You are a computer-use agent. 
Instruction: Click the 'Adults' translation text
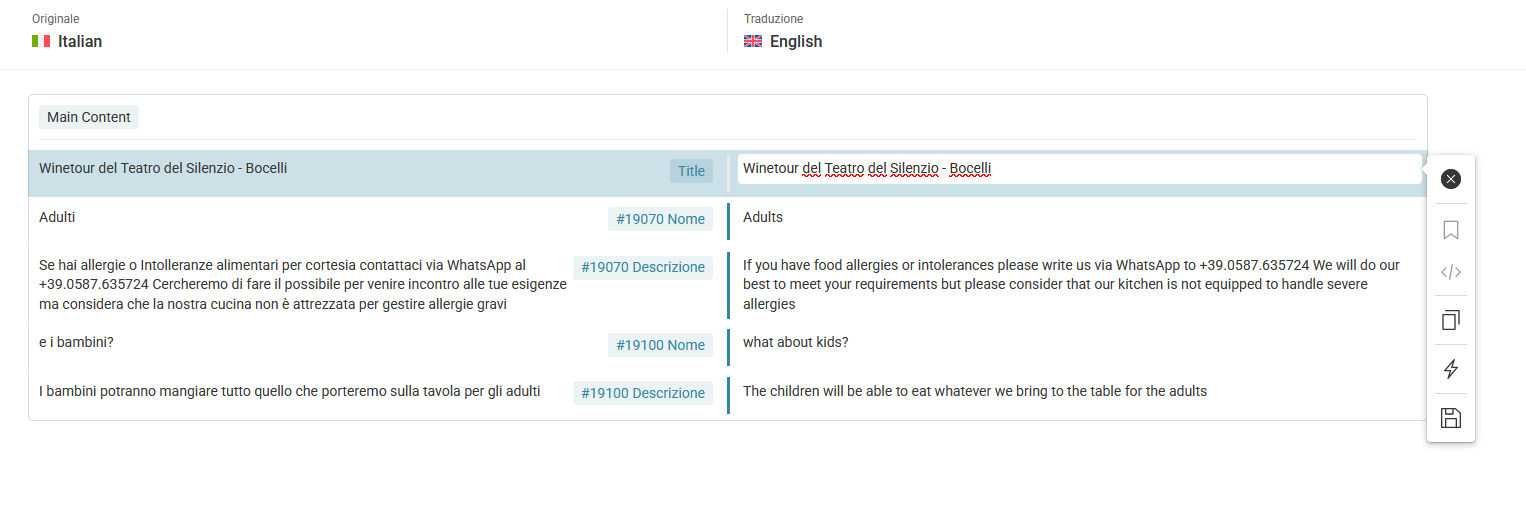(763, 217)
